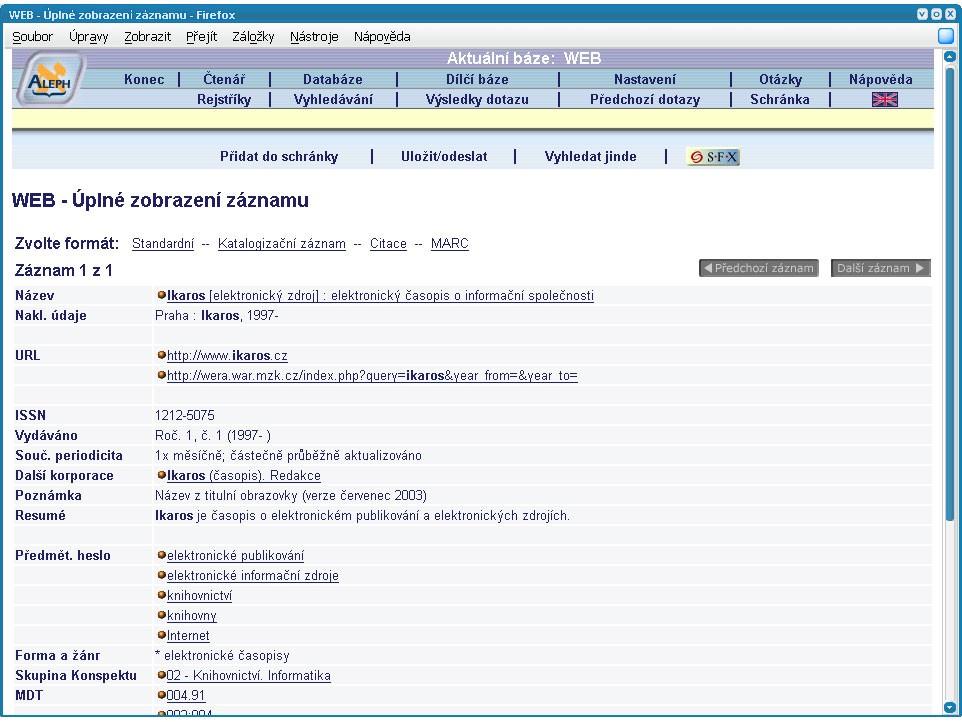Open the Přejít menu

pos(201,37)
